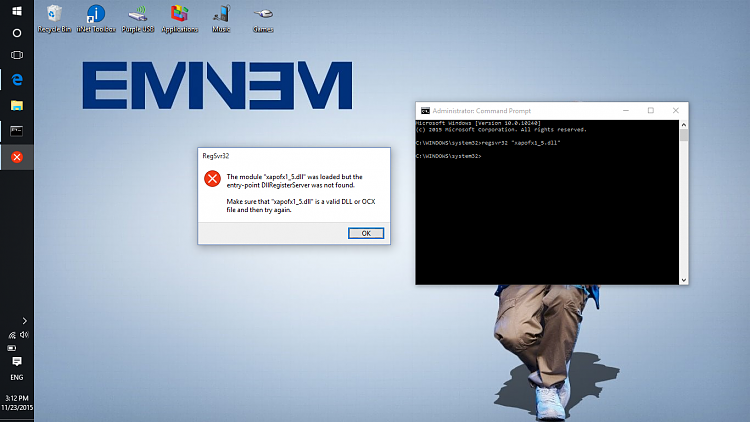This screenshot has width=750, height=422.
Task: Click Command Prompt scroll up arrow
Action: [684, 124]
